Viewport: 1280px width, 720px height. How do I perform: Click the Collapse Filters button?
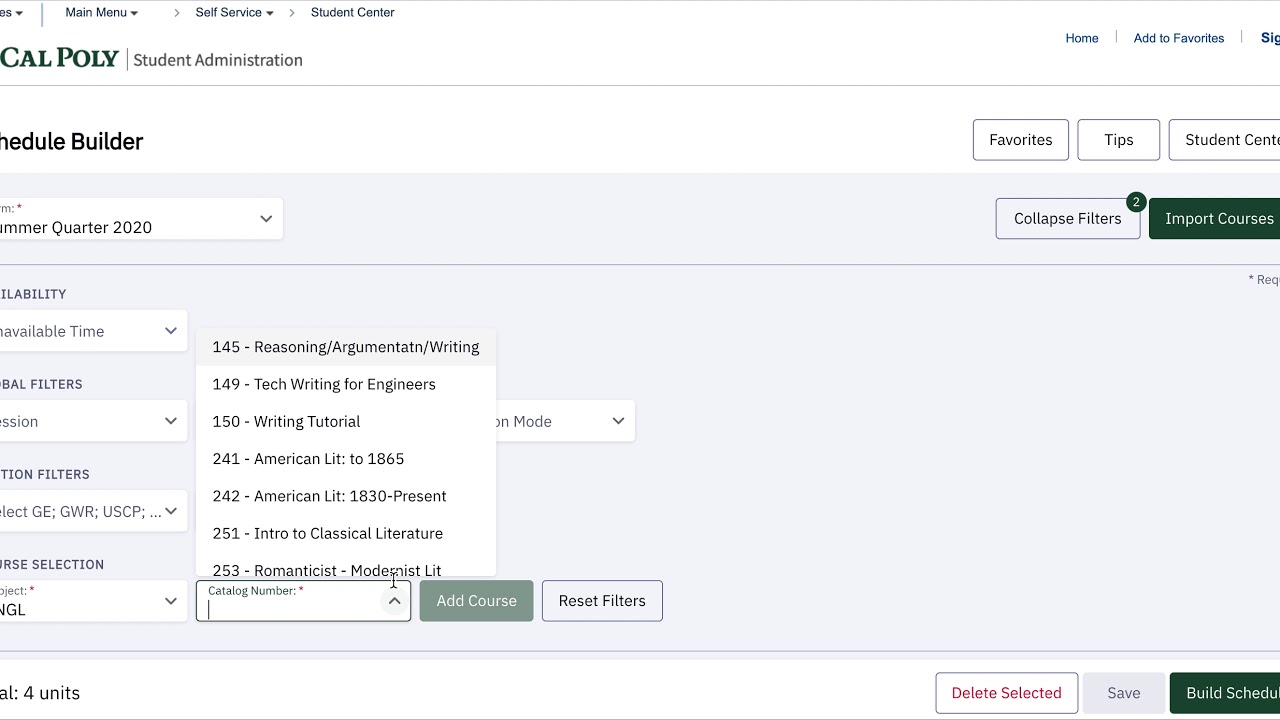click(x=1067, y=219)
